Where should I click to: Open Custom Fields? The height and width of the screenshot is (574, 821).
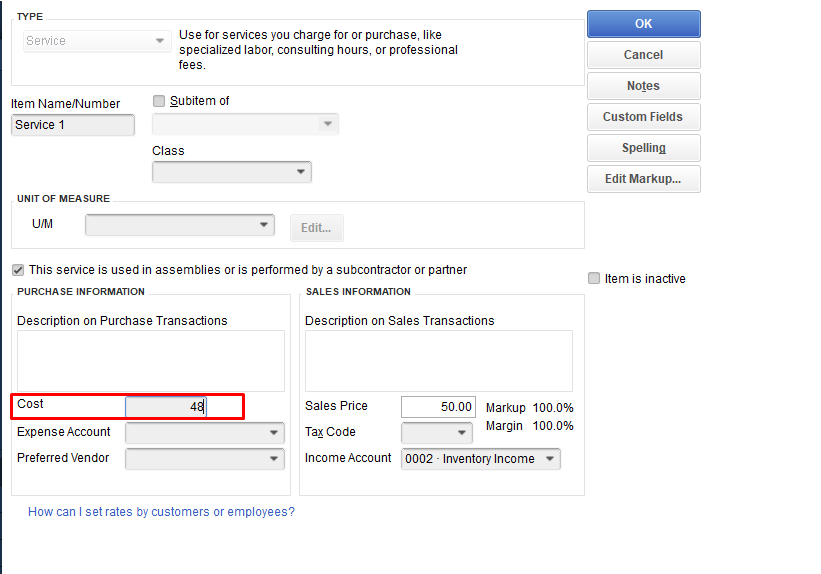pyautogui.click(x=643, y=117)
